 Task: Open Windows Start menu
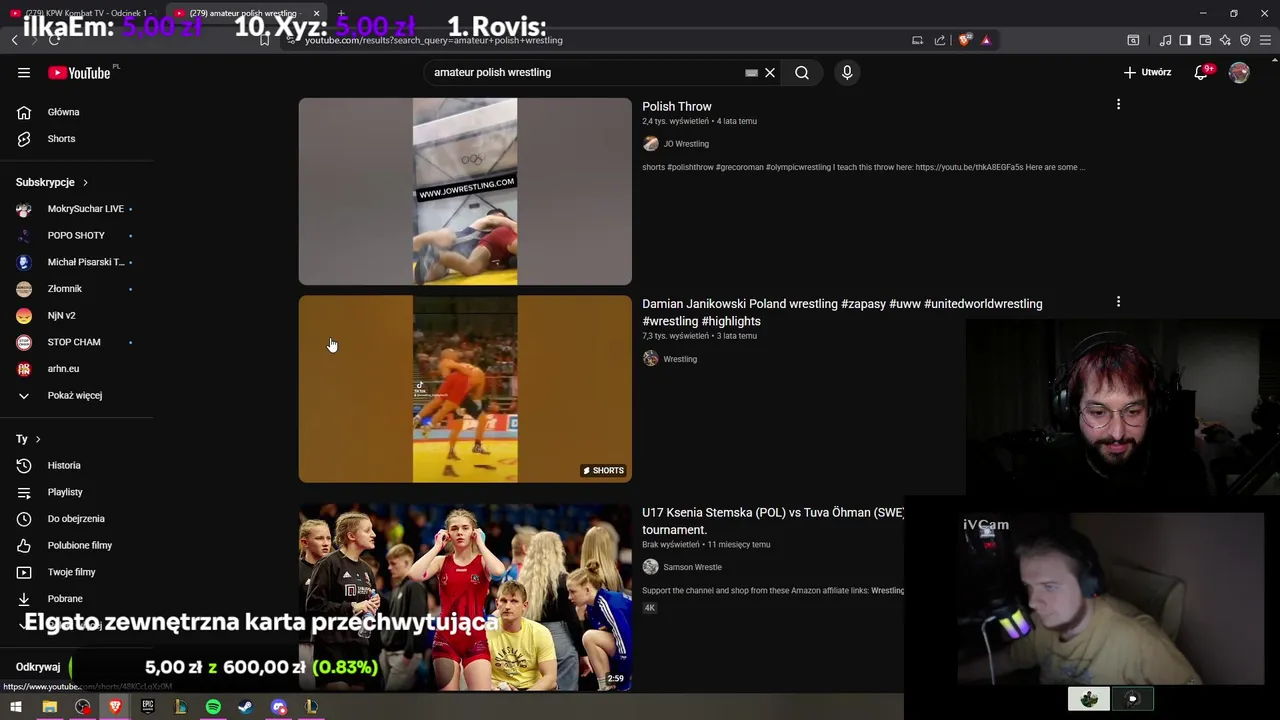pos(16,707)
